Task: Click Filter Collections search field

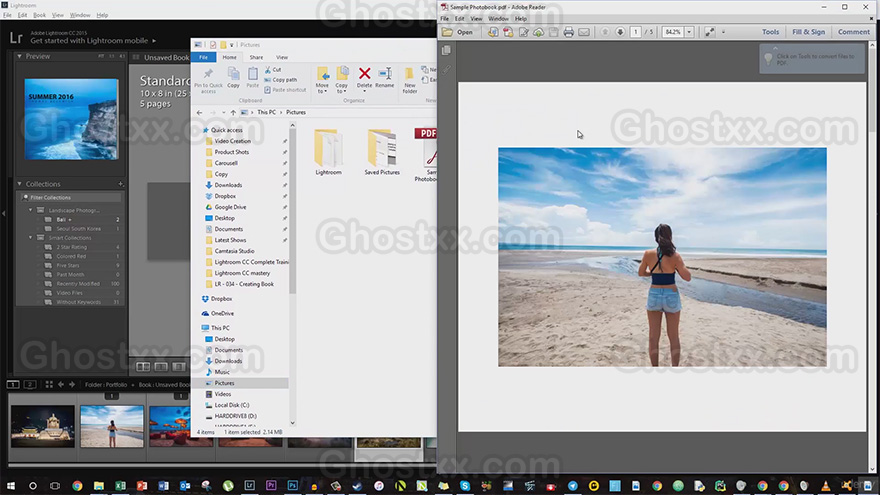Action: 71,198
